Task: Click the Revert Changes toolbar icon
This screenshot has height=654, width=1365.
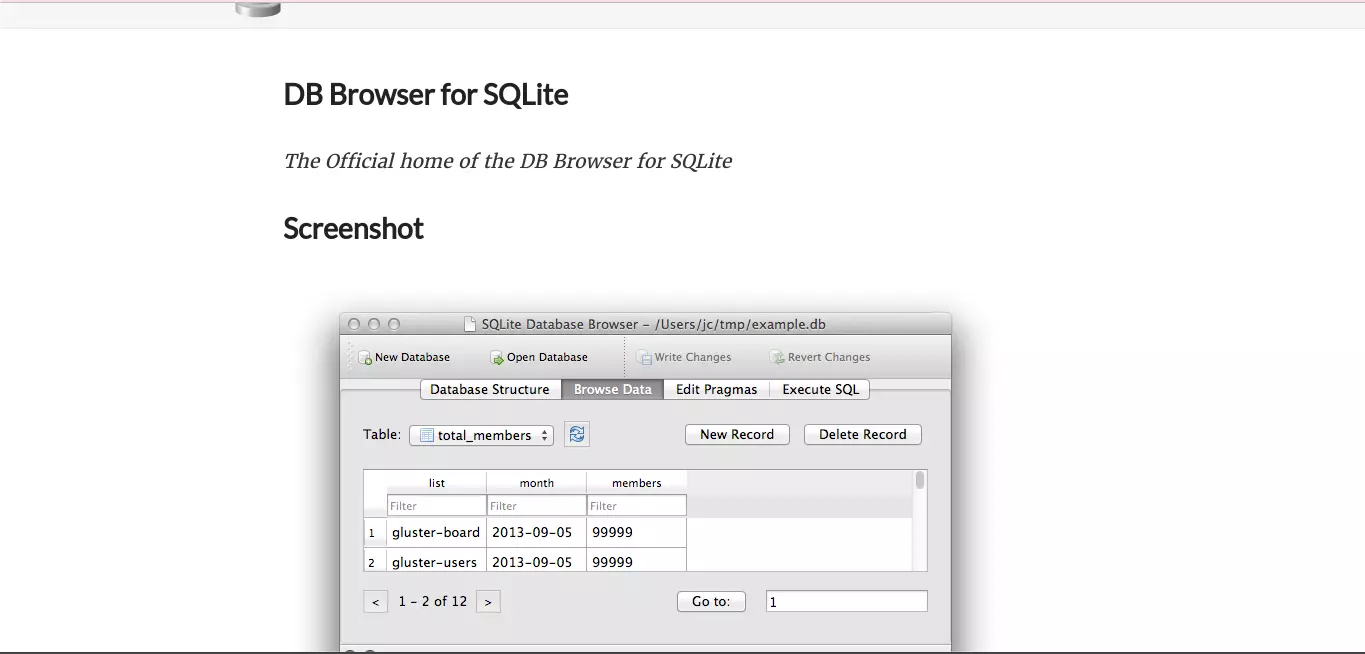Action: (x=777, y=358)
